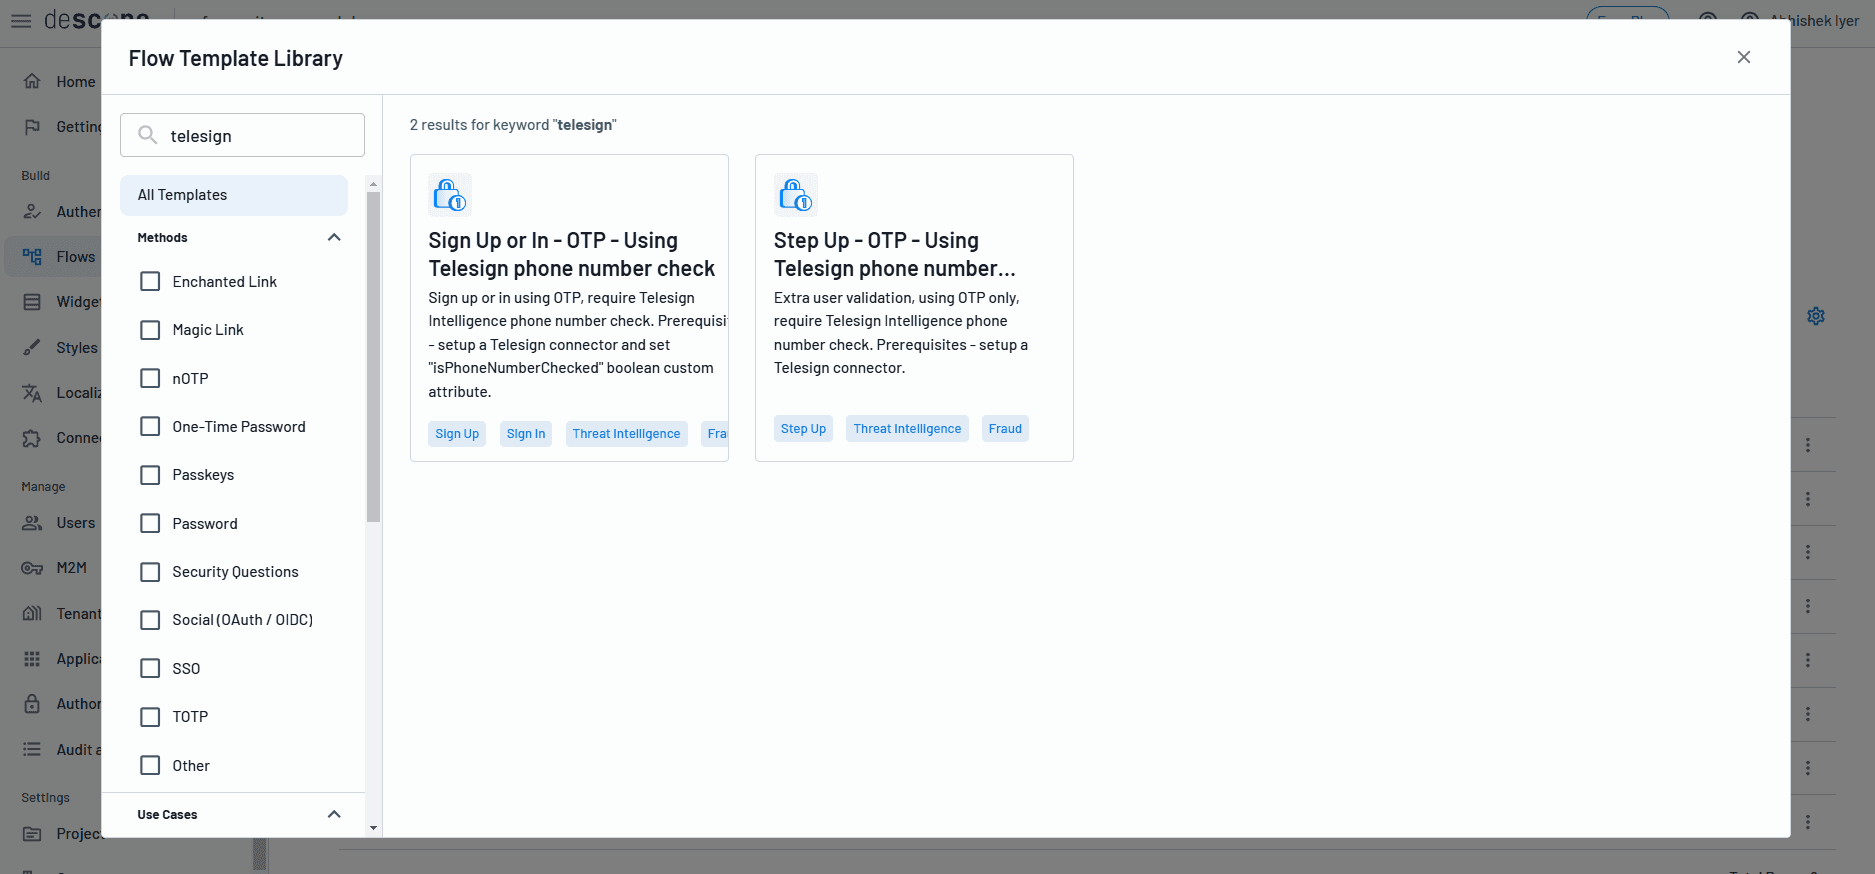This screenshot has width=1875, height=874.
Task: Click the Home icon in sidebar
Action: pyautogui.click(x=32, y=82)
